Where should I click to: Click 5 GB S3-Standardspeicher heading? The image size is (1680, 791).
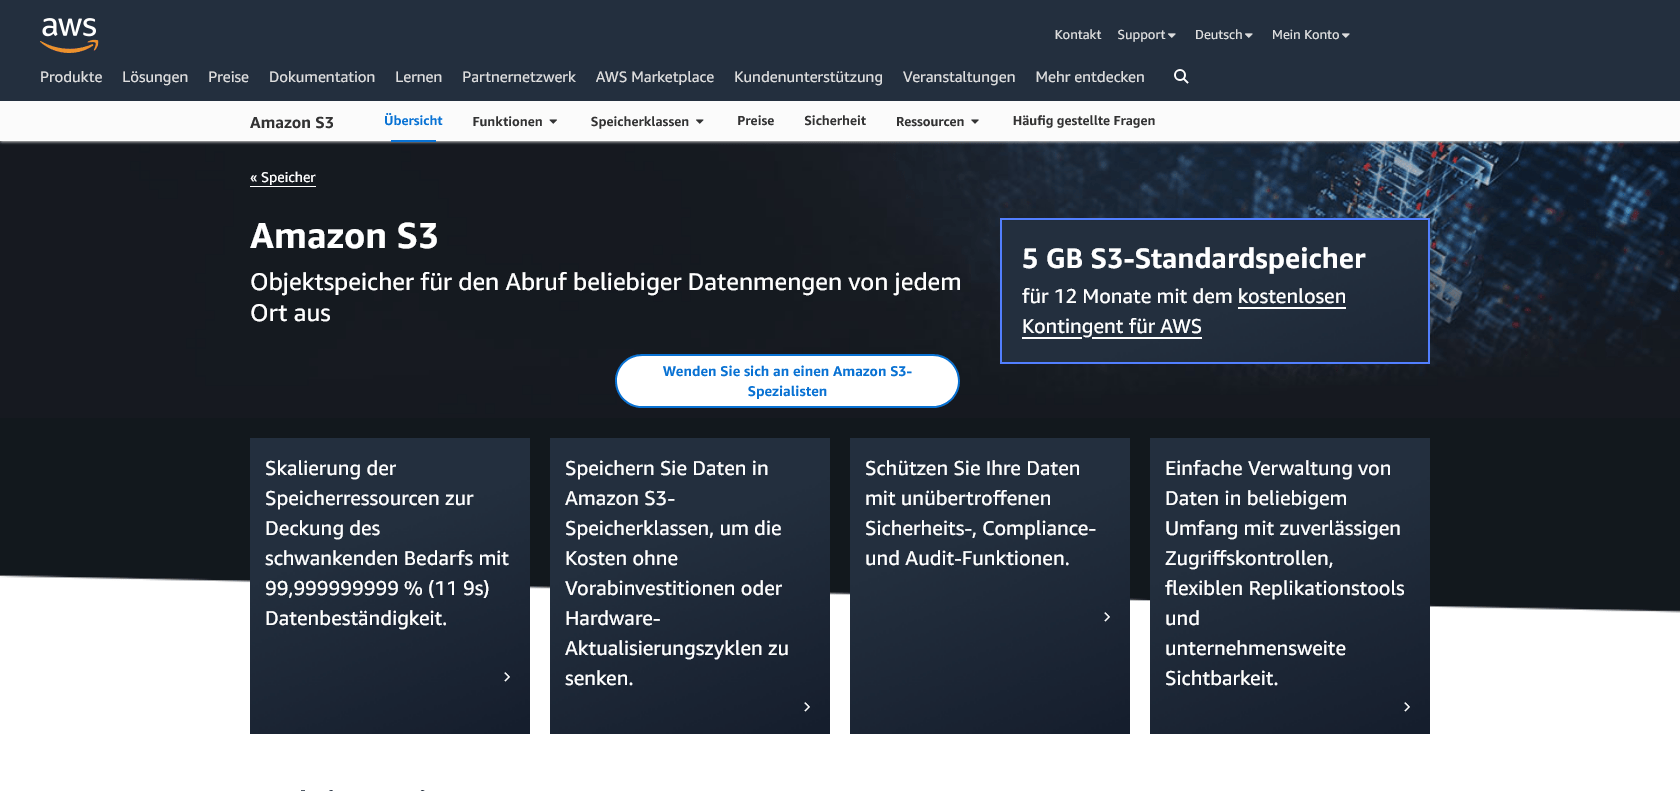(1194, 259)
